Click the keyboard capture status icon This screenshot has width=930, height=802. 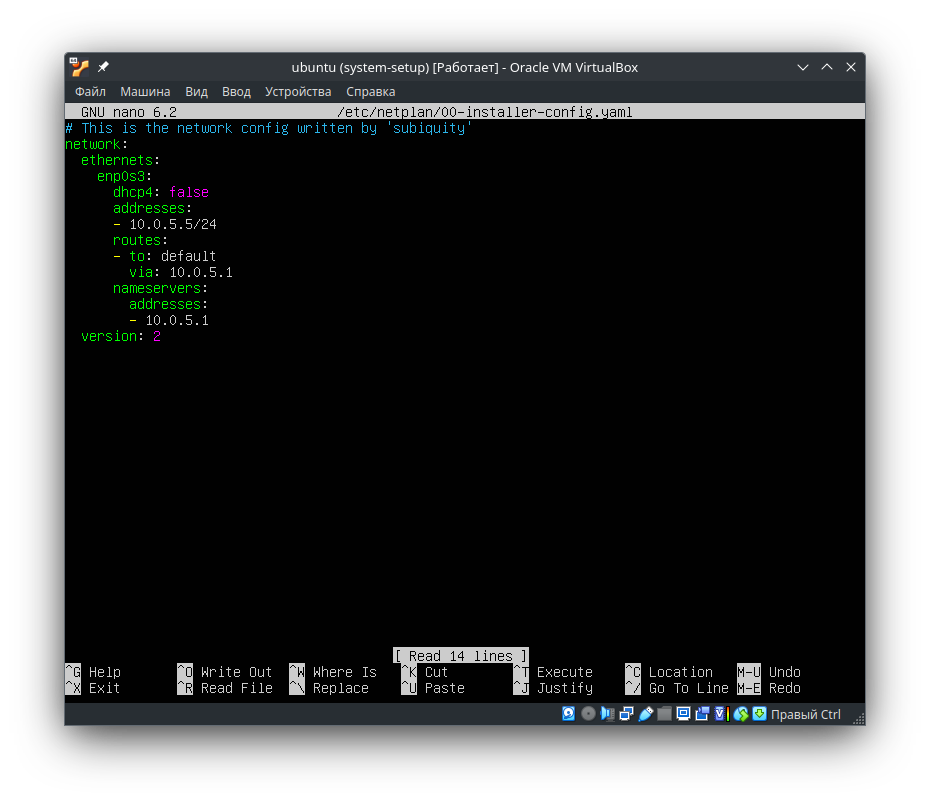pos(760,714)
